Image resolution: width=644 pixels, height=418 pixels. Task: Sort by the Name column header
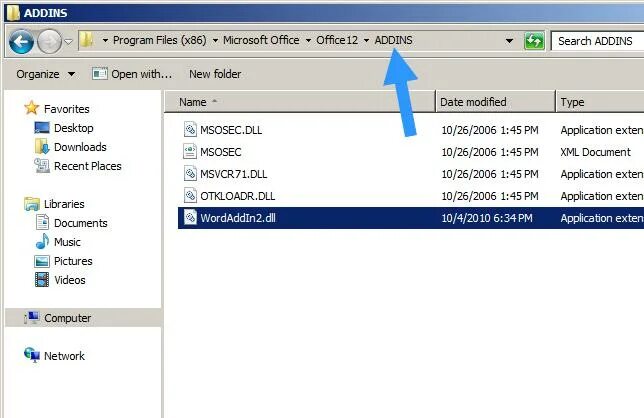pos(299,101)
